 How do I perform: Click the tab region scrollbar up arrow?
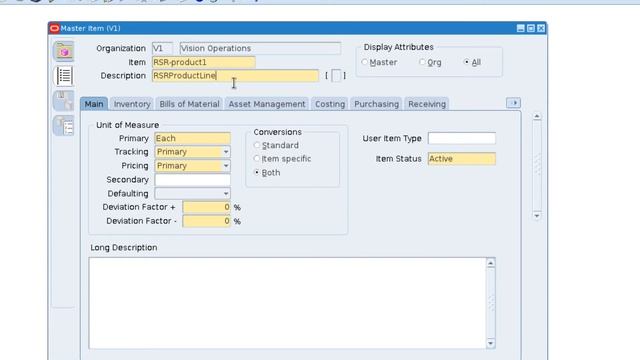(x=537, y=116)
